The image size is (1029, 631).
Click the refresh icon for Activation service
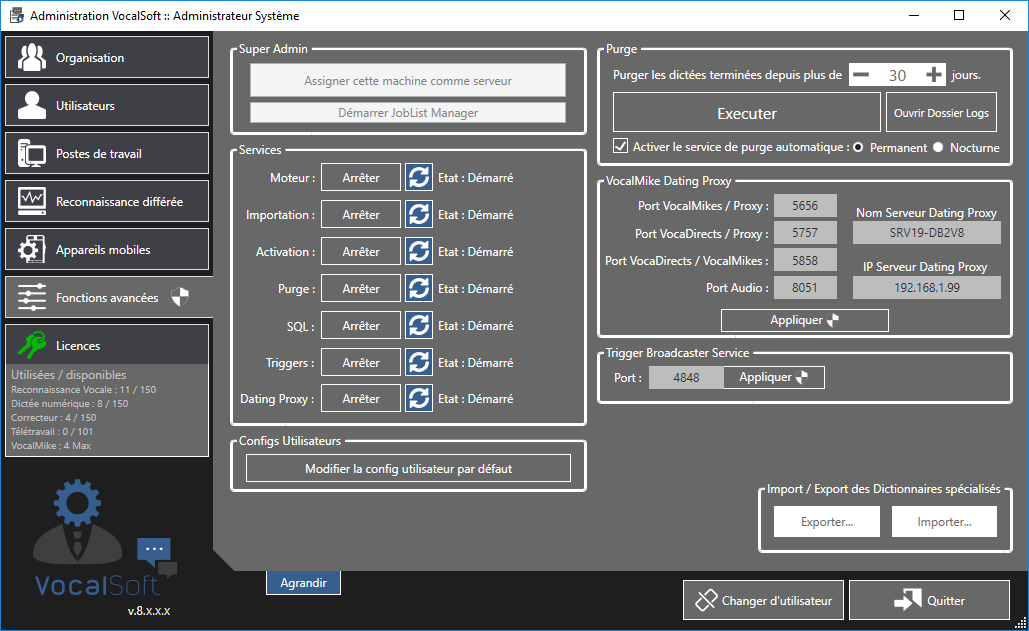[419, 252]
